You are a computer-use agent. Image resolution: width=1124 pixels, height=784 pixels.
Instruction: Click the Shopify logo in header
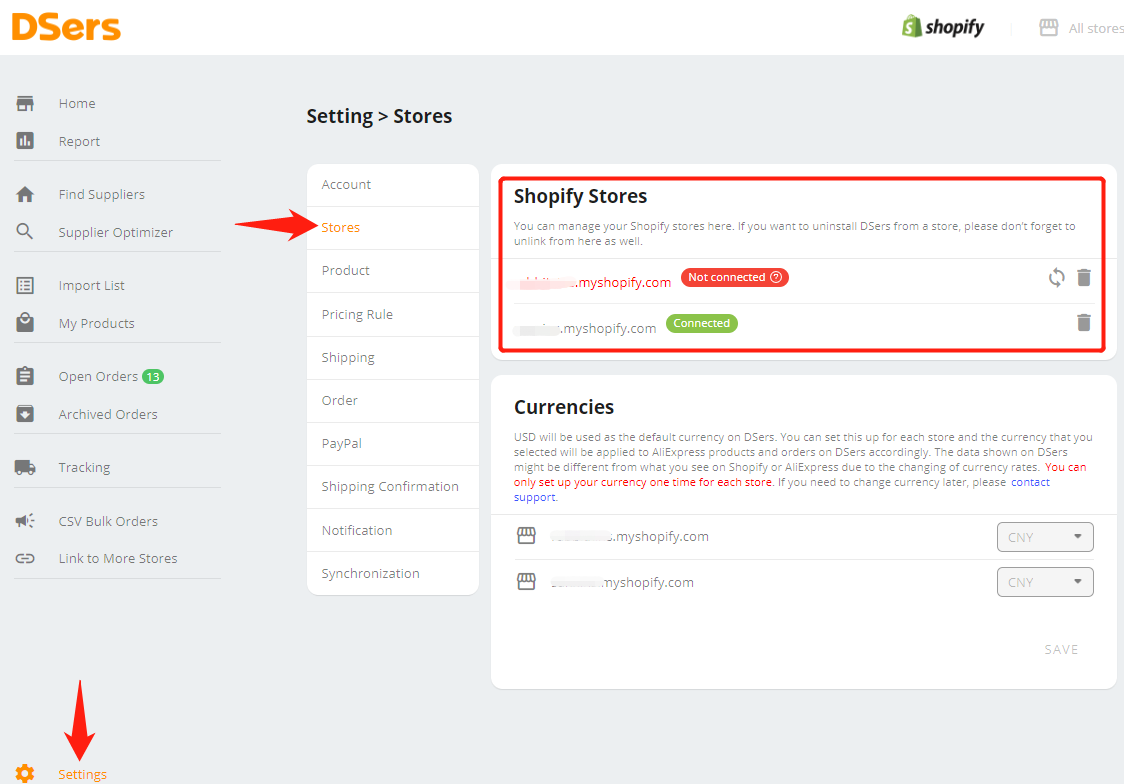pyautogui.click(x=943, y=27)
